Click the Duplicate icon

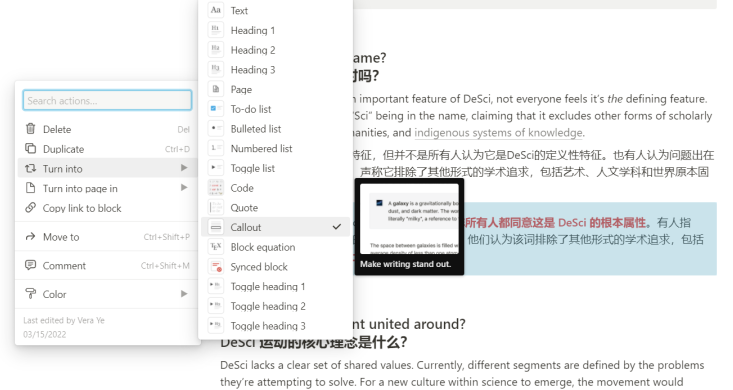(x=30, y=149)
